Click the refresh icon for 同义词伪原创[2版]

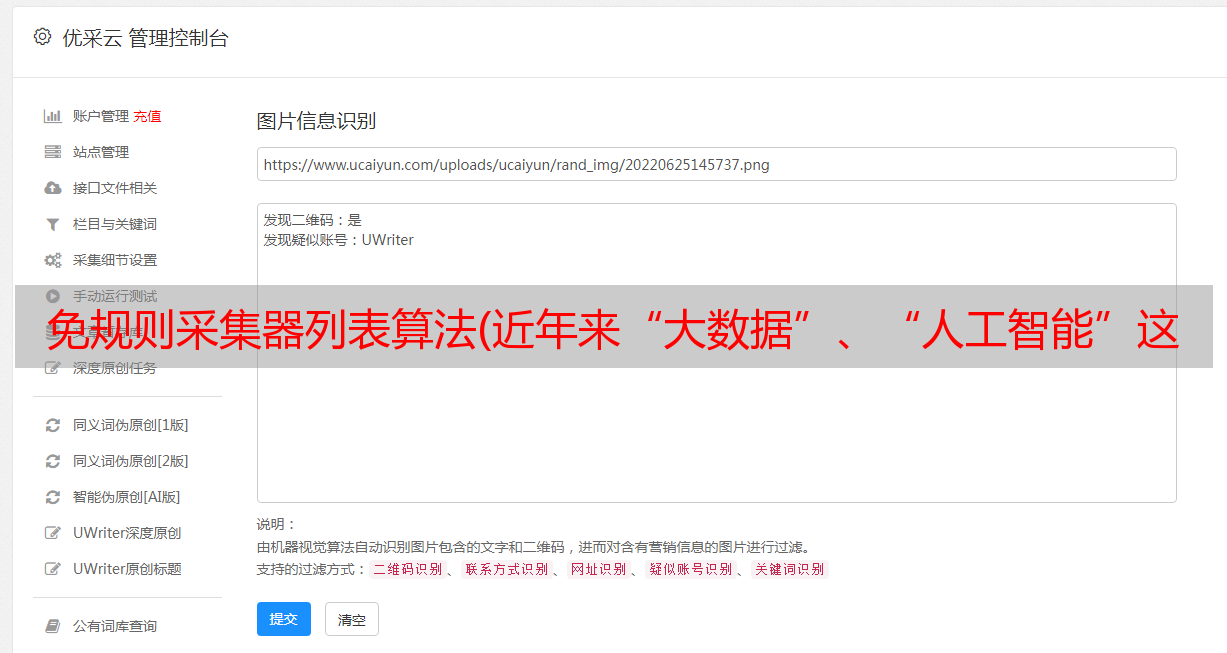pyautogui.click(x=53, y=461)
